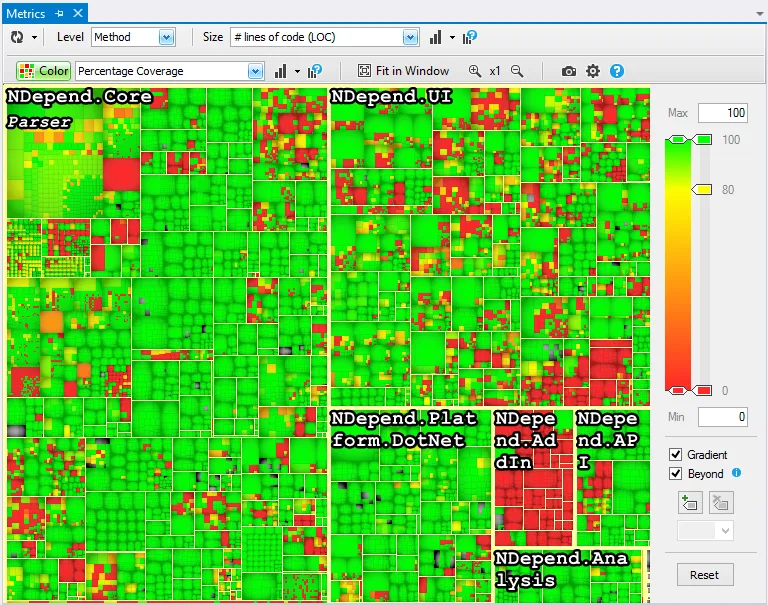768x605 pixels.
Task: Click the color metric help chart icon
Action: (x=315, y=72)
